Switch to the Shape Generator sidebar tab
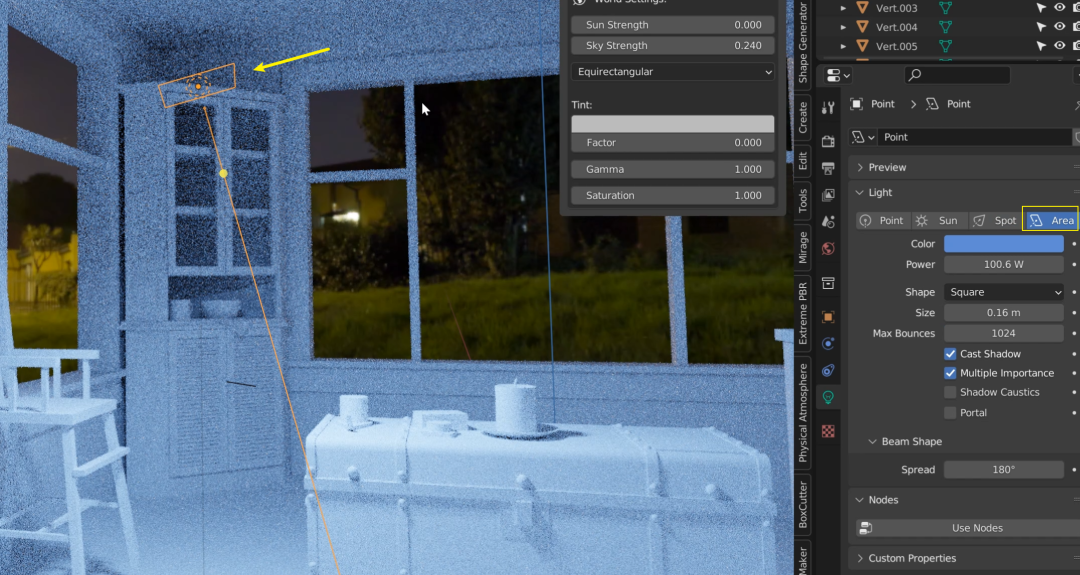The width and height of the screenshot is (1080, 575). [803, 43]
